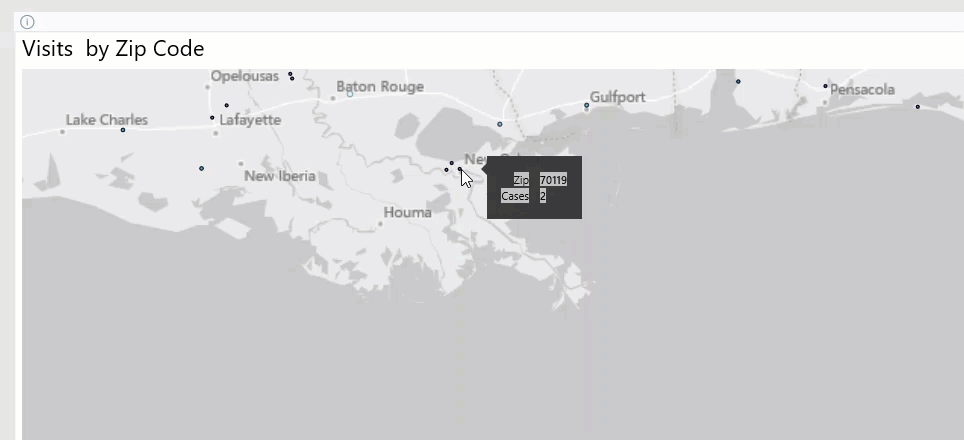The image size is (964, 440).
Task: Click the Gulfport city label
Action: click(617, 97)
